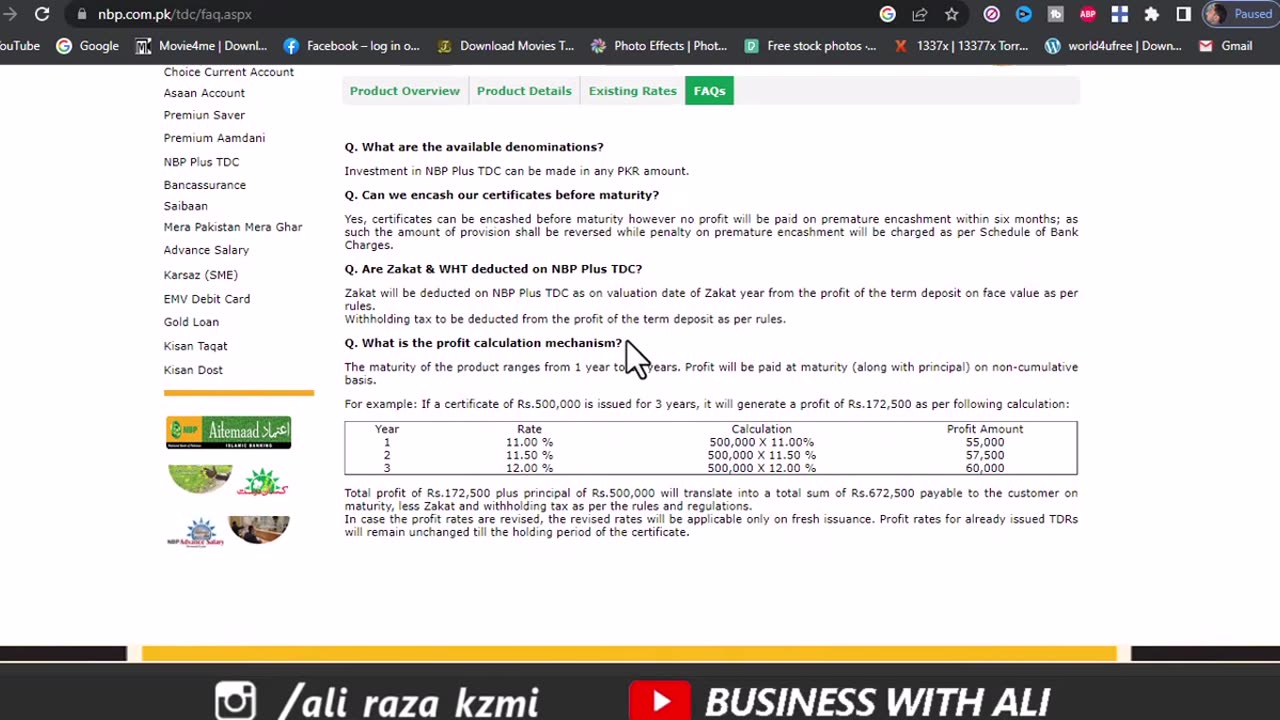Open the 1337x Torrent bookmark
The image size is (1280, 720).
coord(961,46)
